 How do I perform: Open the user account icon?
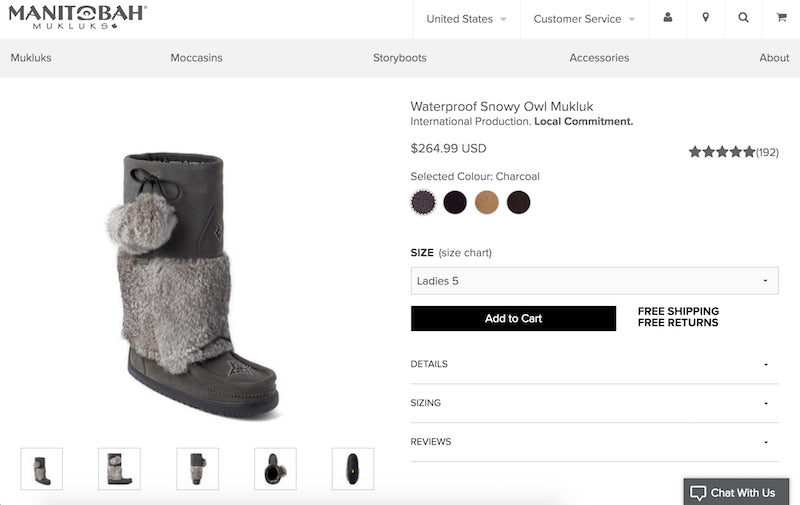coord(668,18)
